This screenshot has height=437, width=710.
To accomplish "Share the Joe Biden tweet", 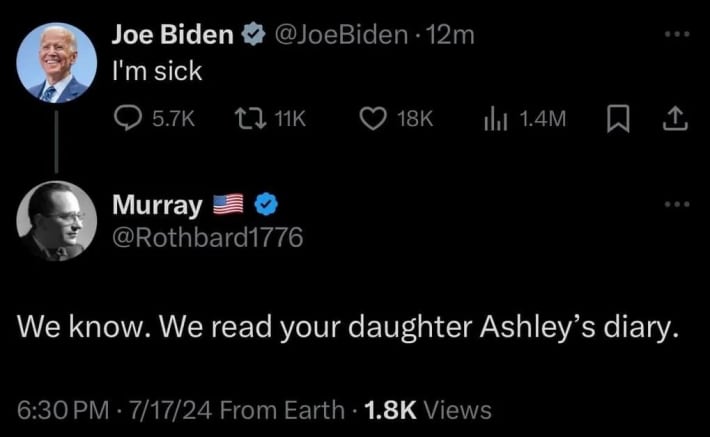I will coord(676,119).
